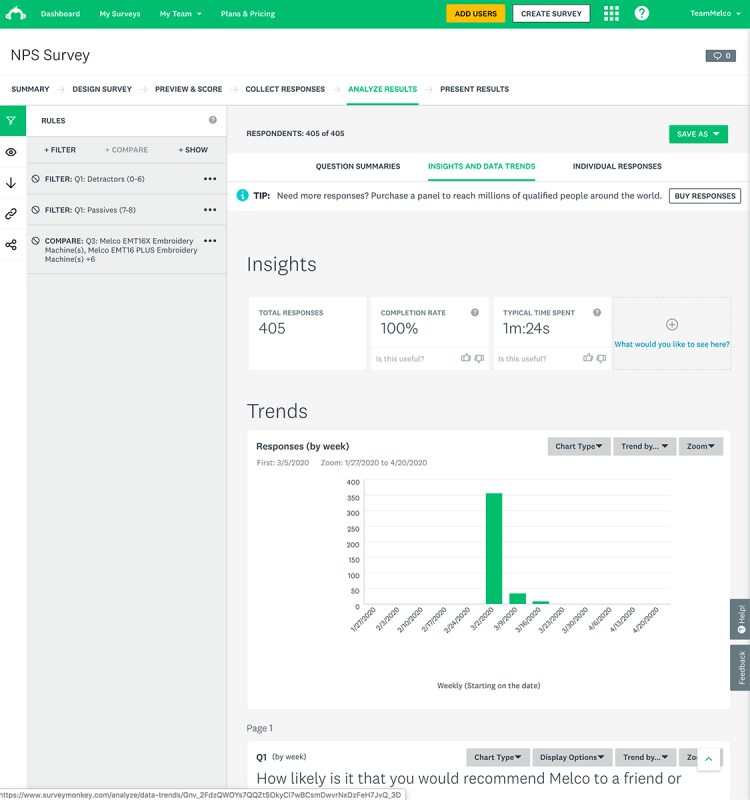Open the apps grid icon
750x800 pixels.
(611, 14)
